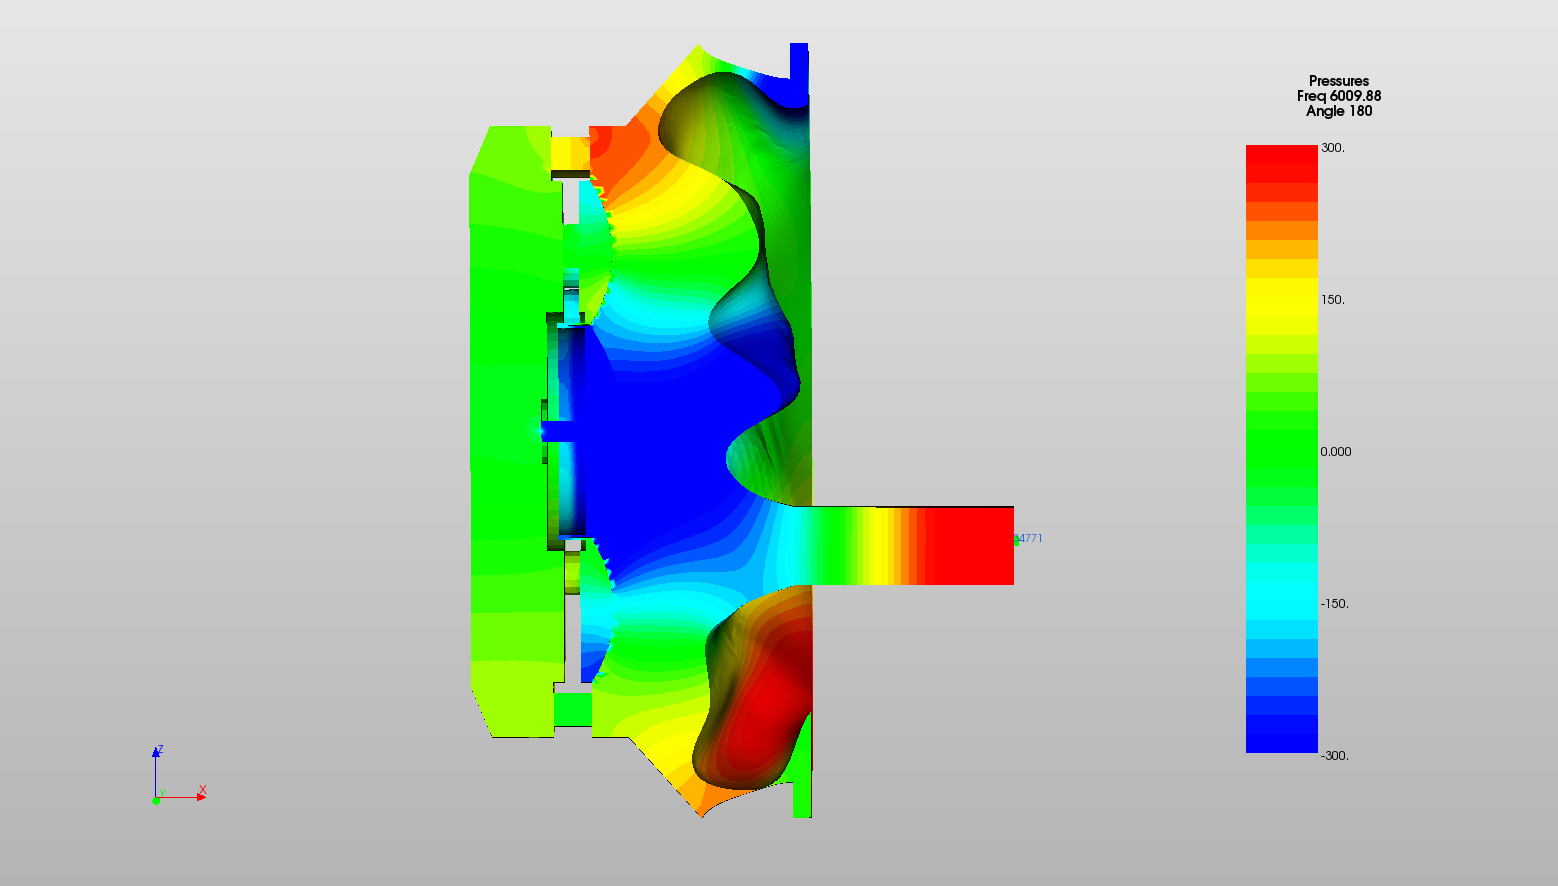1558x886 pixels.
Task: Click the blue Z axis arrow
Action: [156, 753]
